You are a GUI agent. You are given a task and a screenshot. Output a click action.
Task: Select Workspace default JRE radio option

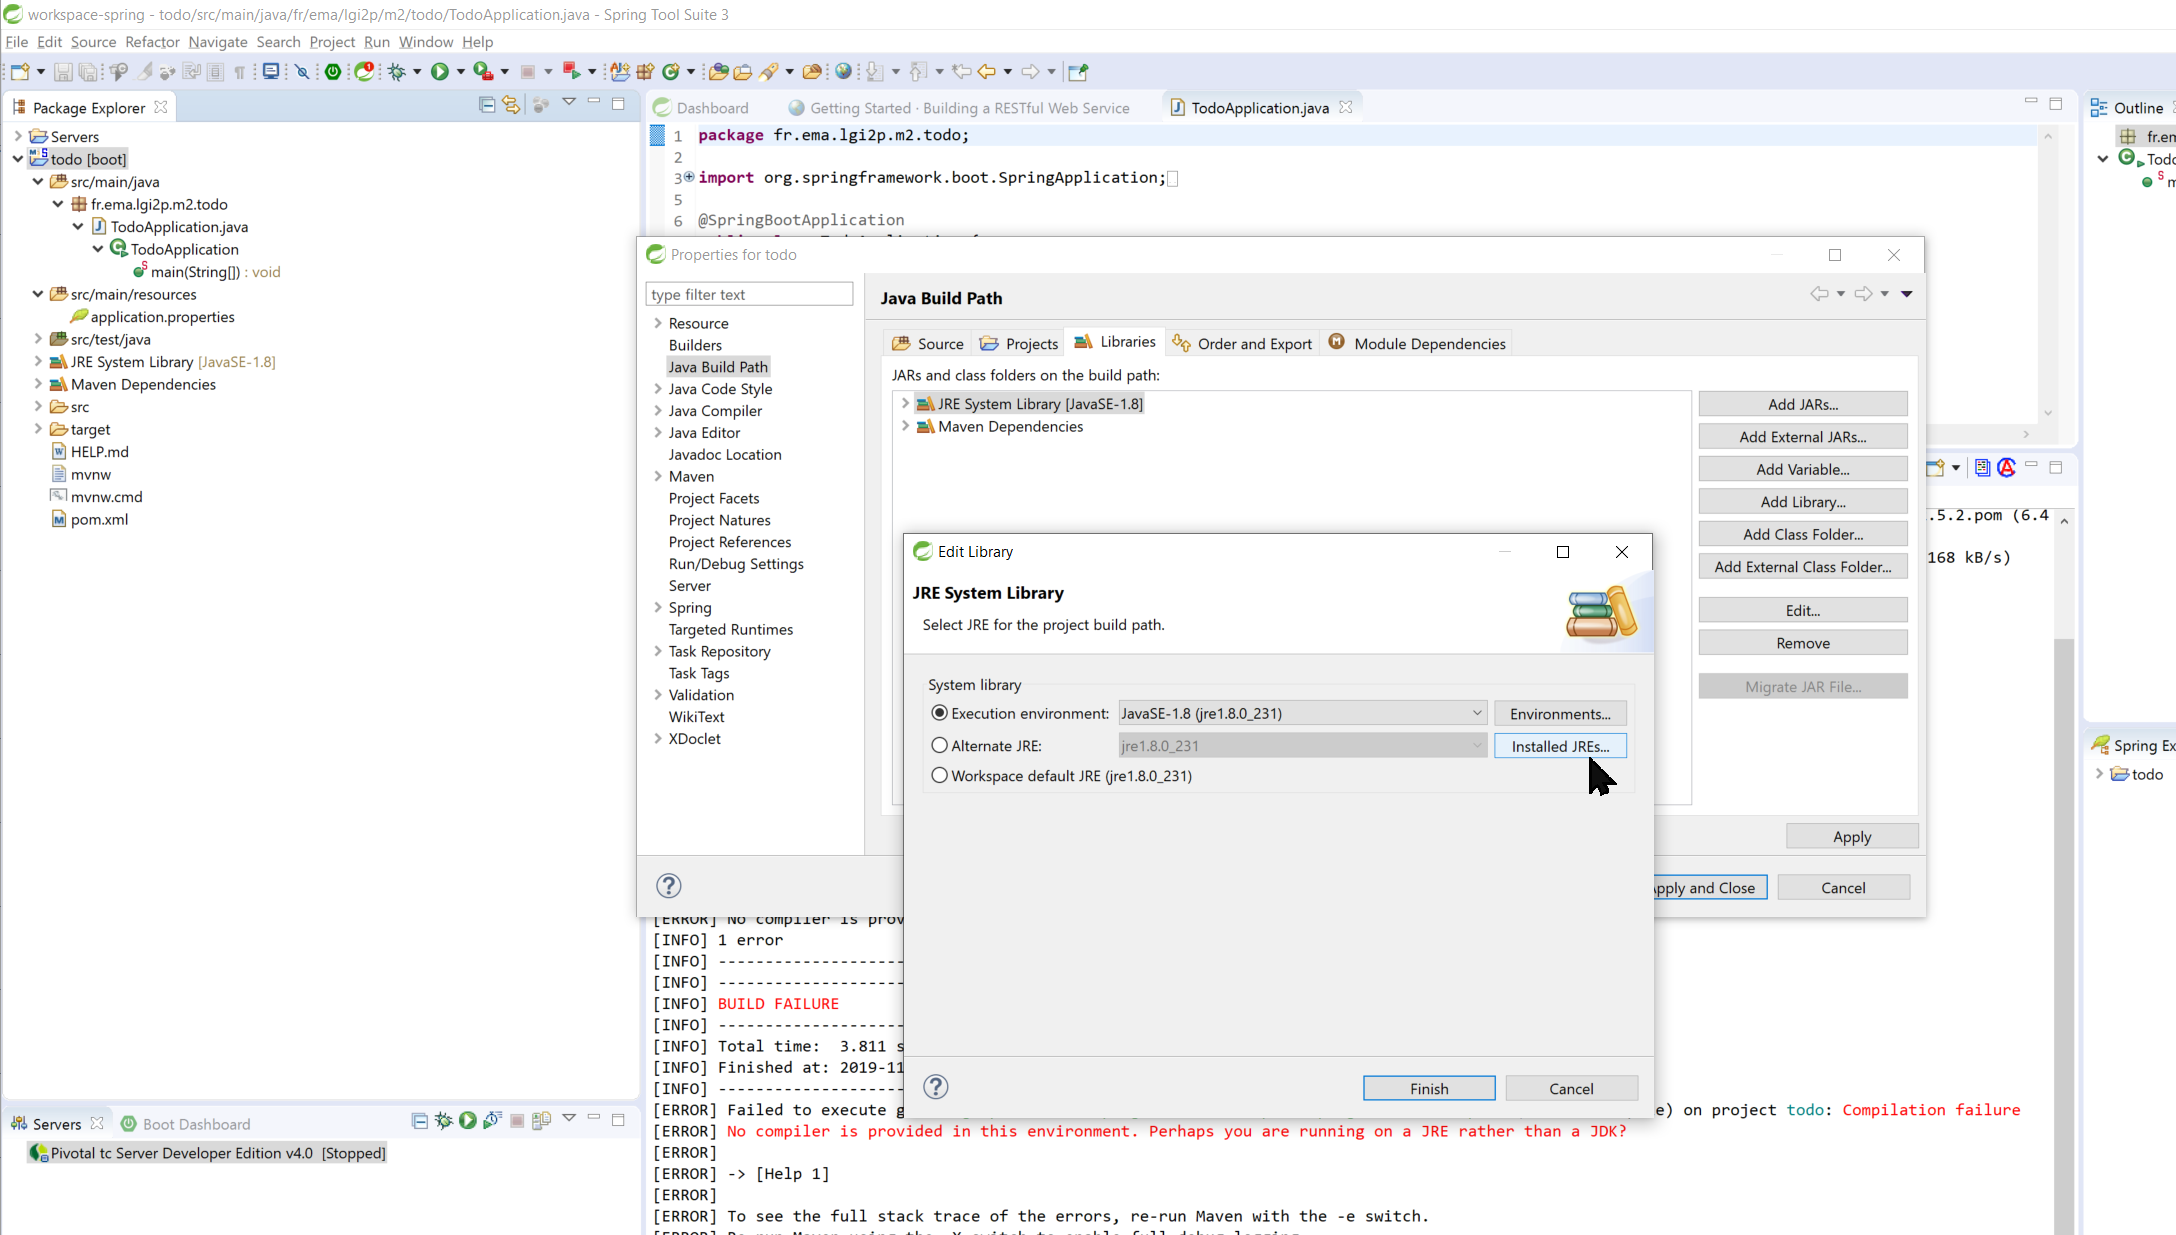939,775
